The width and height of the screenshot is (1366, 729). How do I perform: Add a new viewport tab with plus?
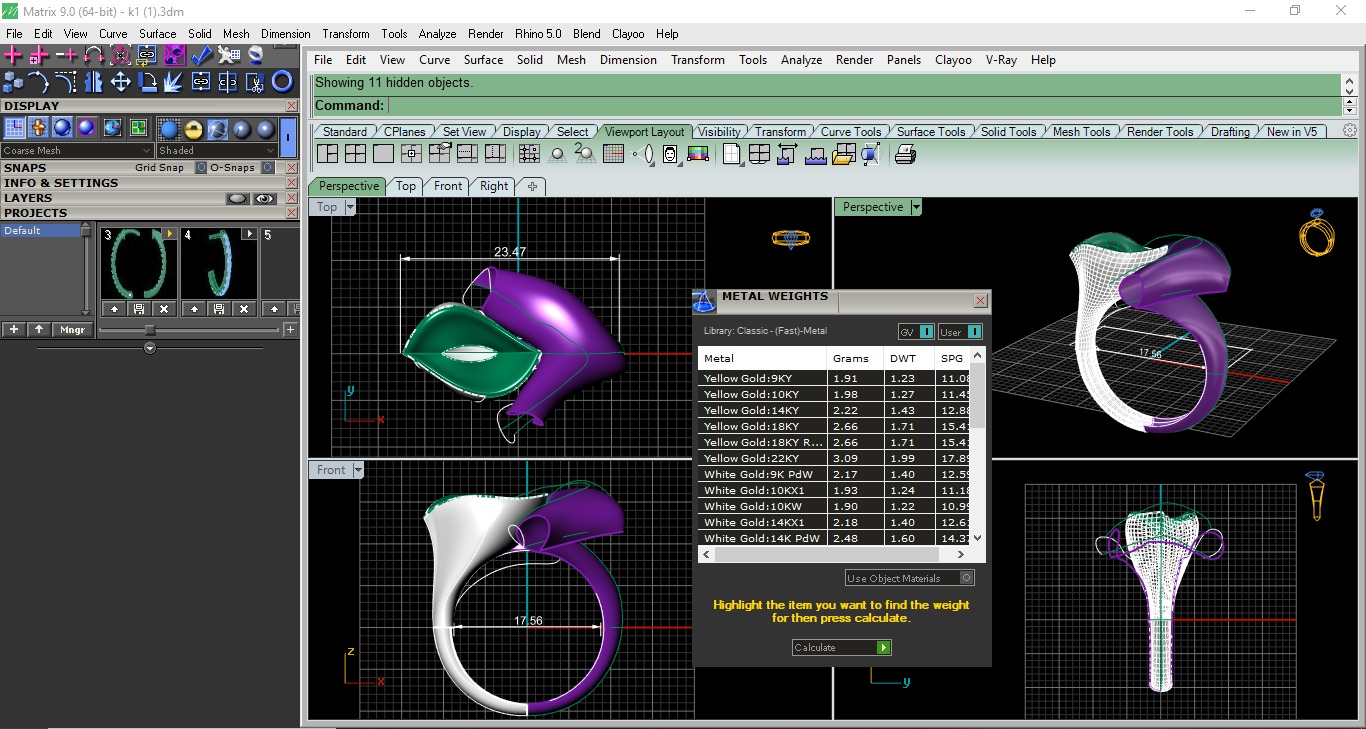[x=532, y=186]
